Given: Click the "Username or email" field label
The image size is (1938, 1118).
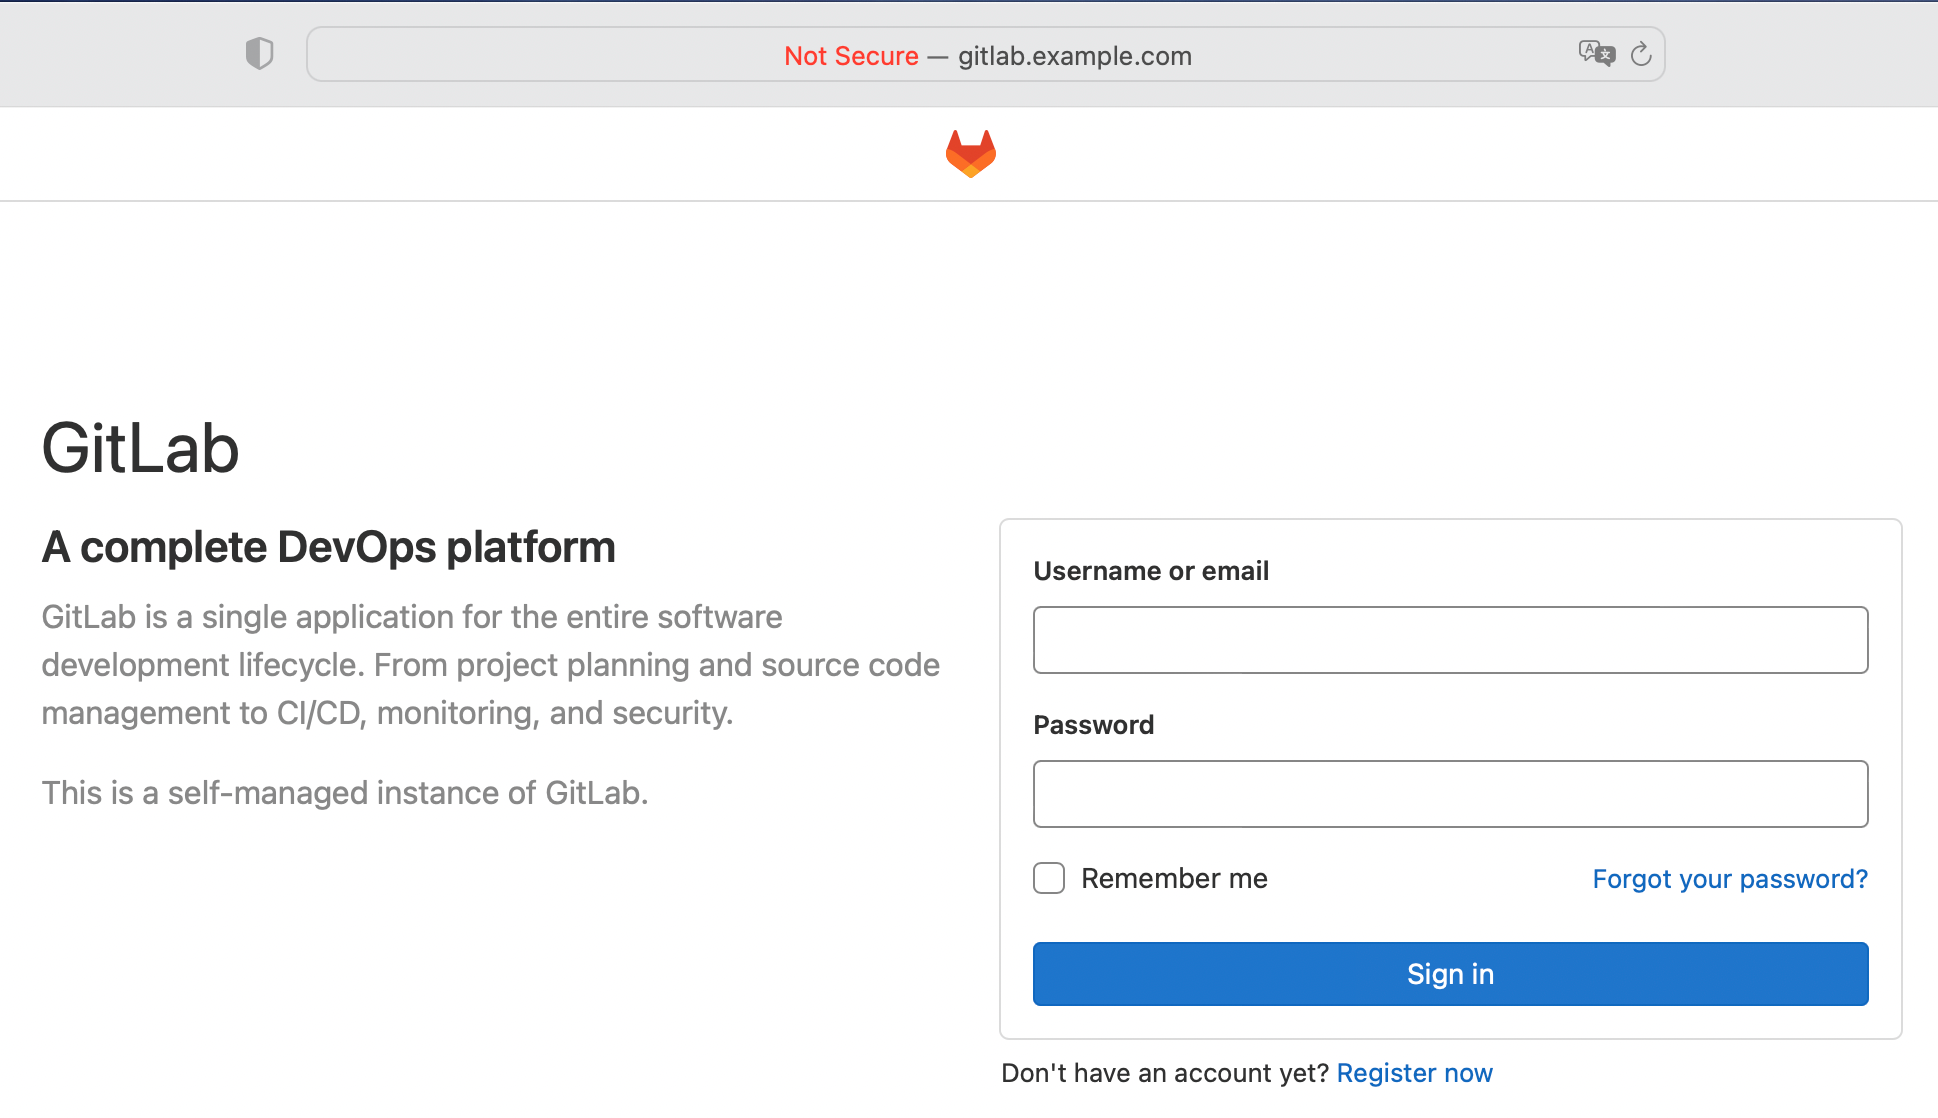Looking at the screenshot, I should point(1151,570).
